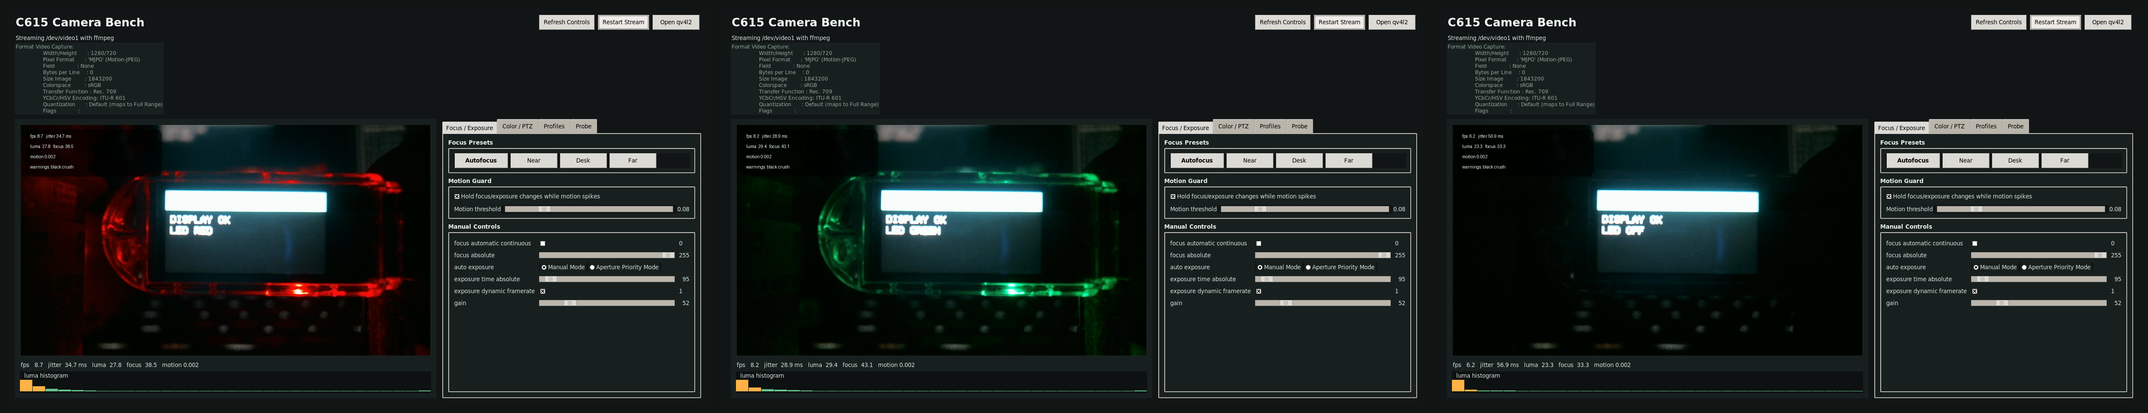Adjust Motion threshold slider in middle window
The width and height of the screenshot is (2148, 413).
pyautogui.click(x=1305, y=209)
